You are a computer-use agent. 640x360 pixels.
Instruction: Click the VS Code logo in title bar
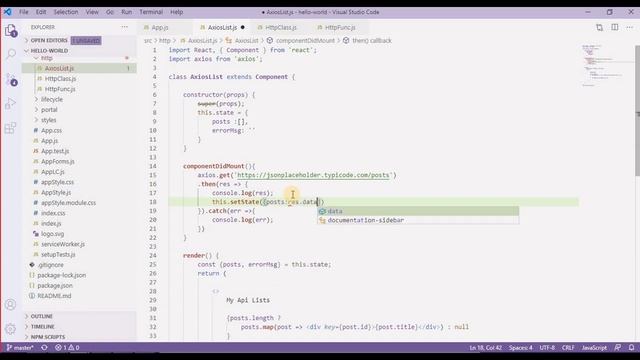(x=8, y=12)
